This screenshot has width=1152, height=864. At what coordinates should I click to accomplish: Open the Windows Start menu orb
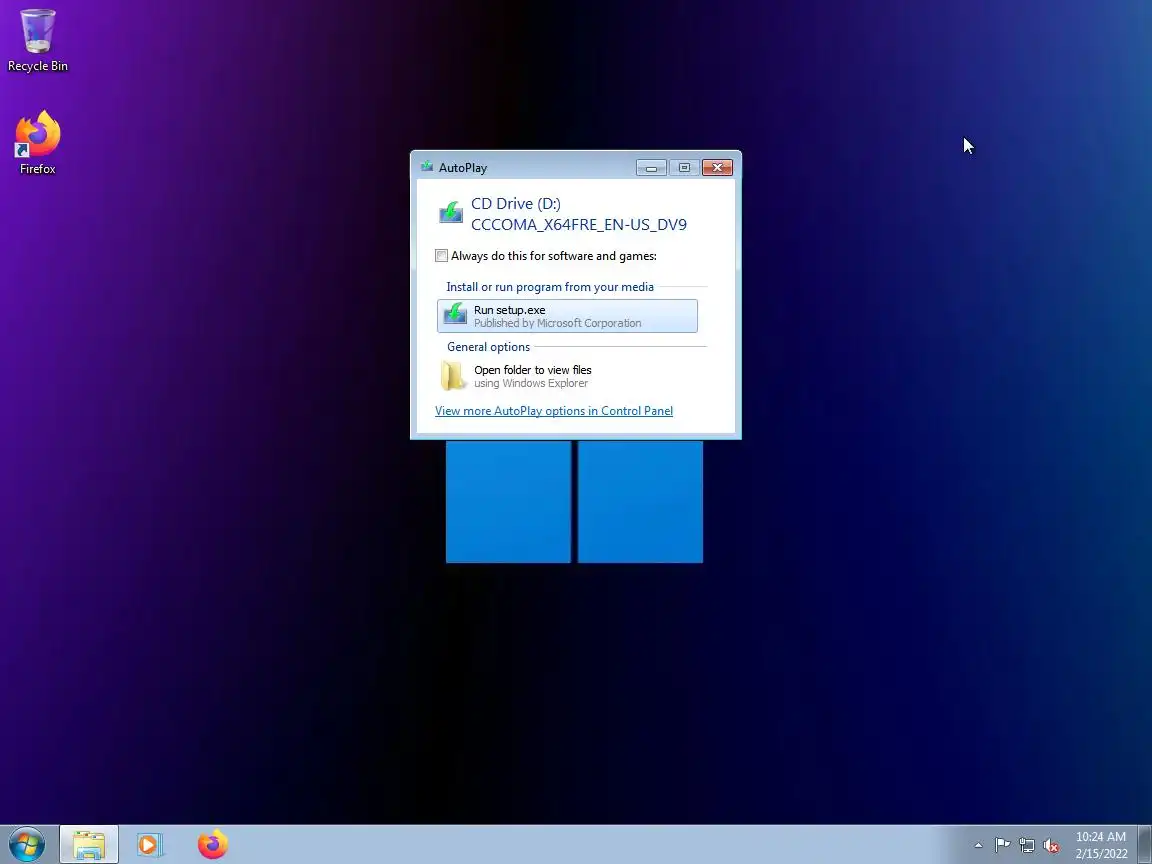pos(27,845)
